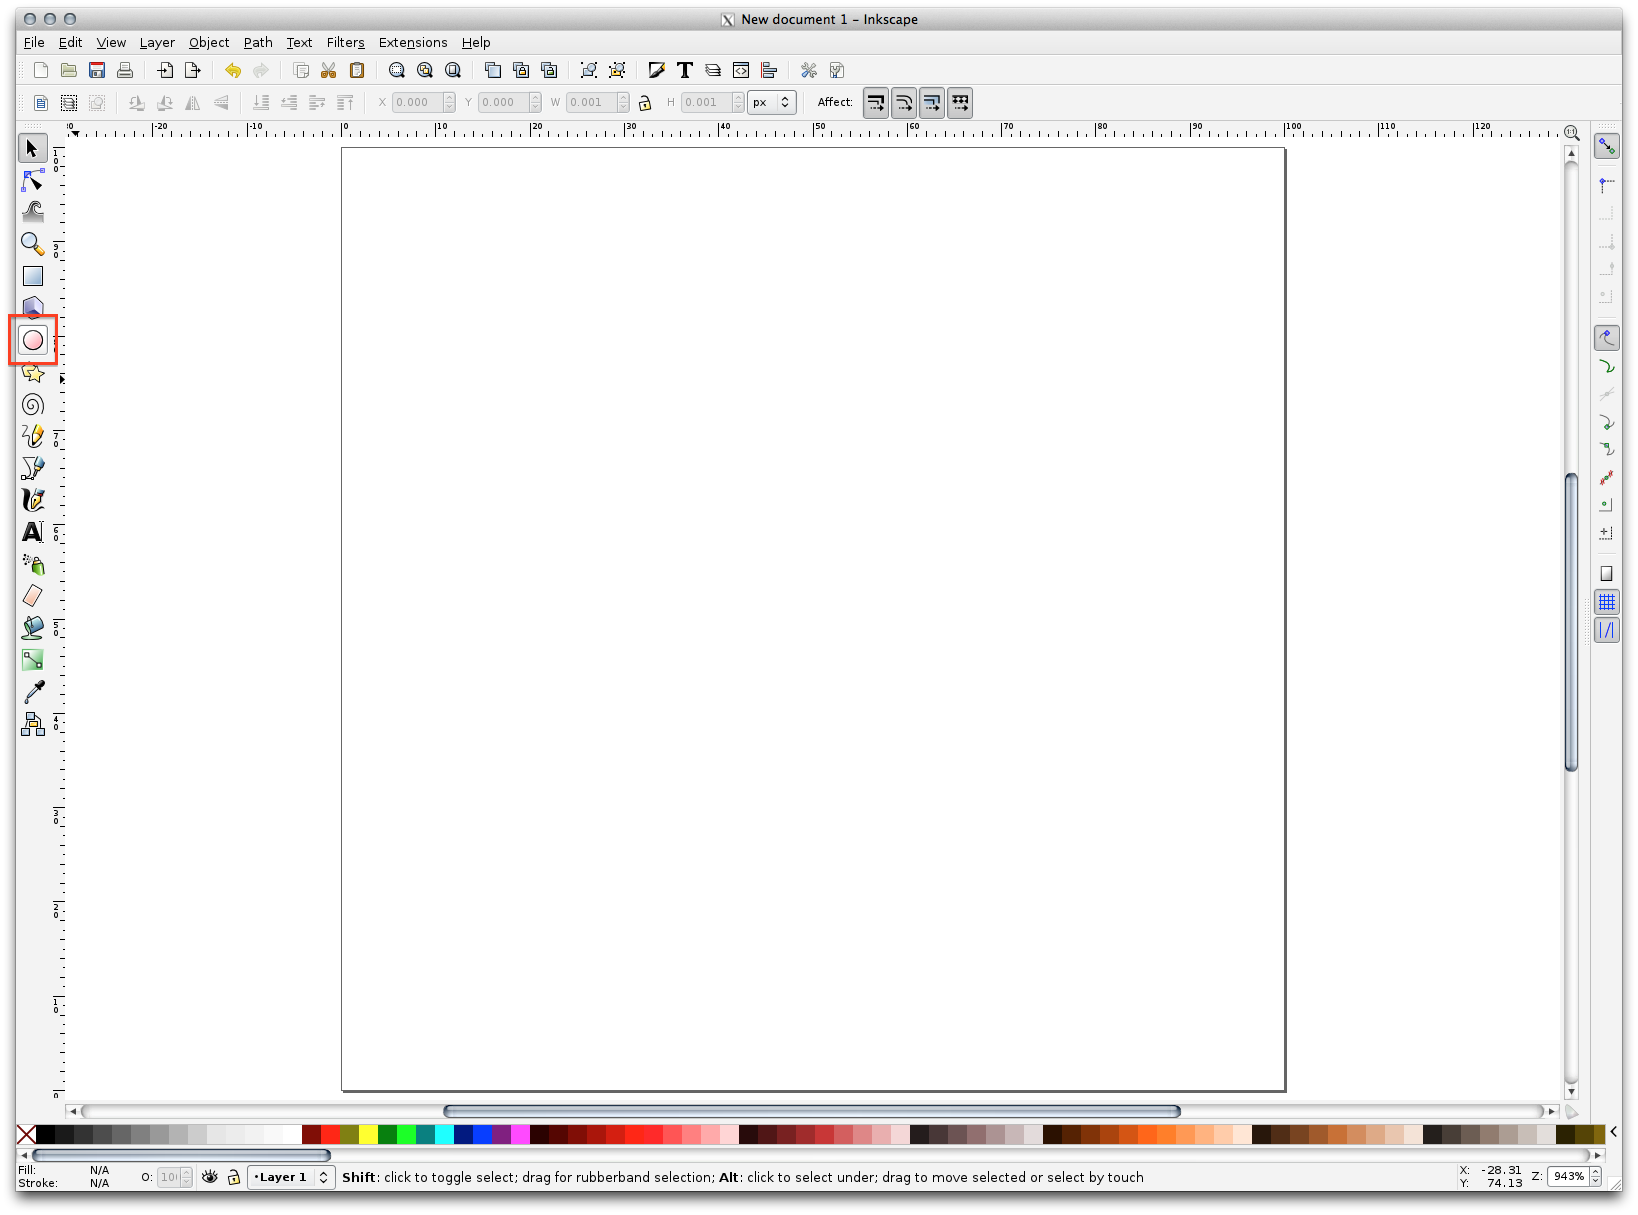Activate the Eraser tool
1638x1215 pixels.
pos(33,596)
